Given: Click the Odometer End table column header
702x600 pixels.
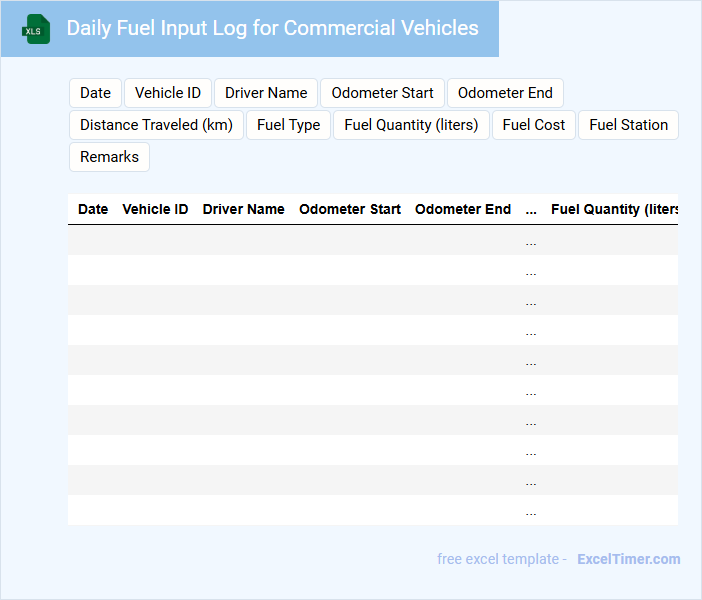Looking at the screenshot, I should point(463,210).
